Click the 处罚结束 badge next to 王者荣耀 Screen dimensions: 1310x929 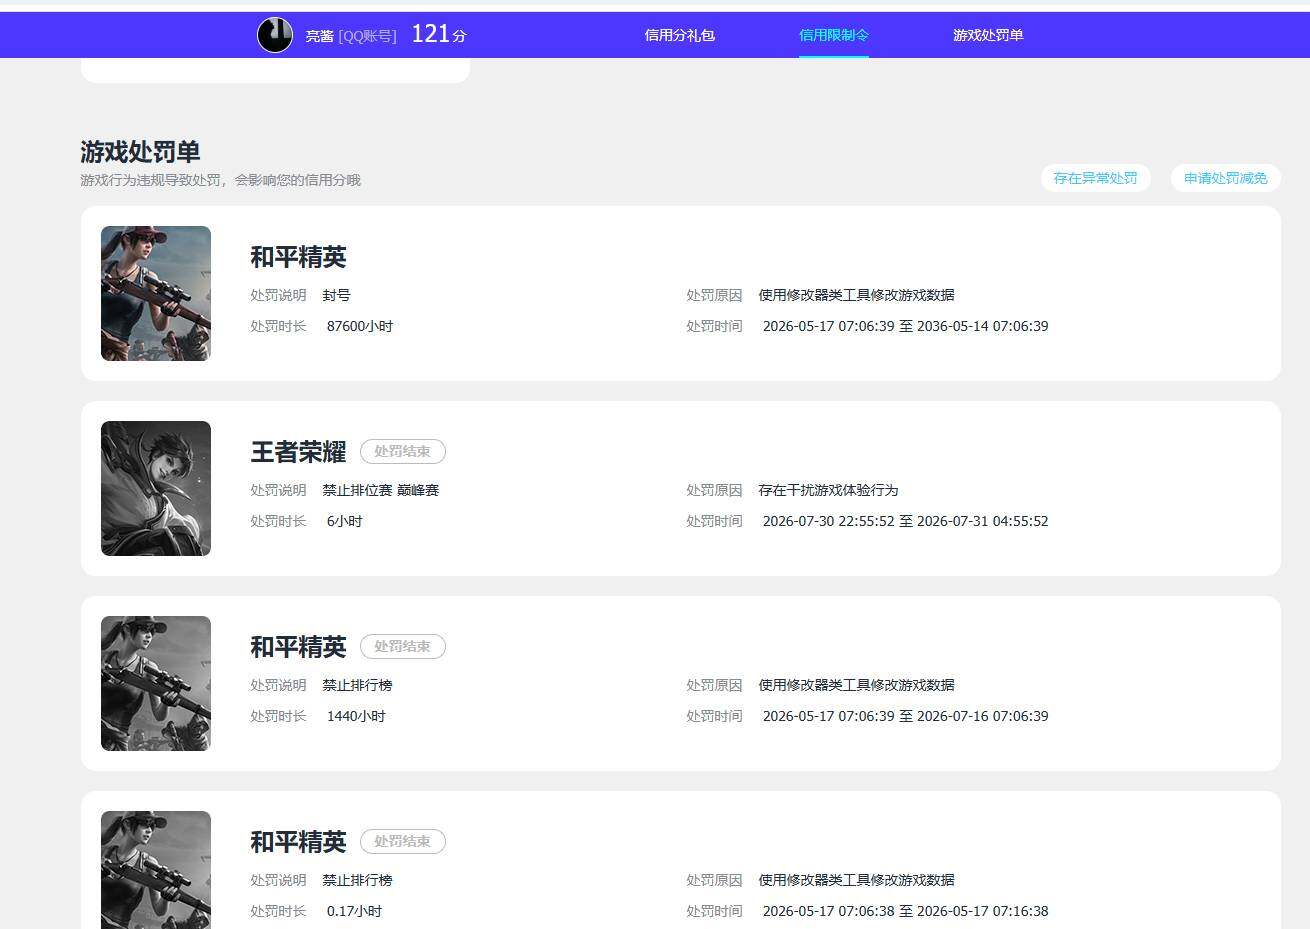point(403,451)
